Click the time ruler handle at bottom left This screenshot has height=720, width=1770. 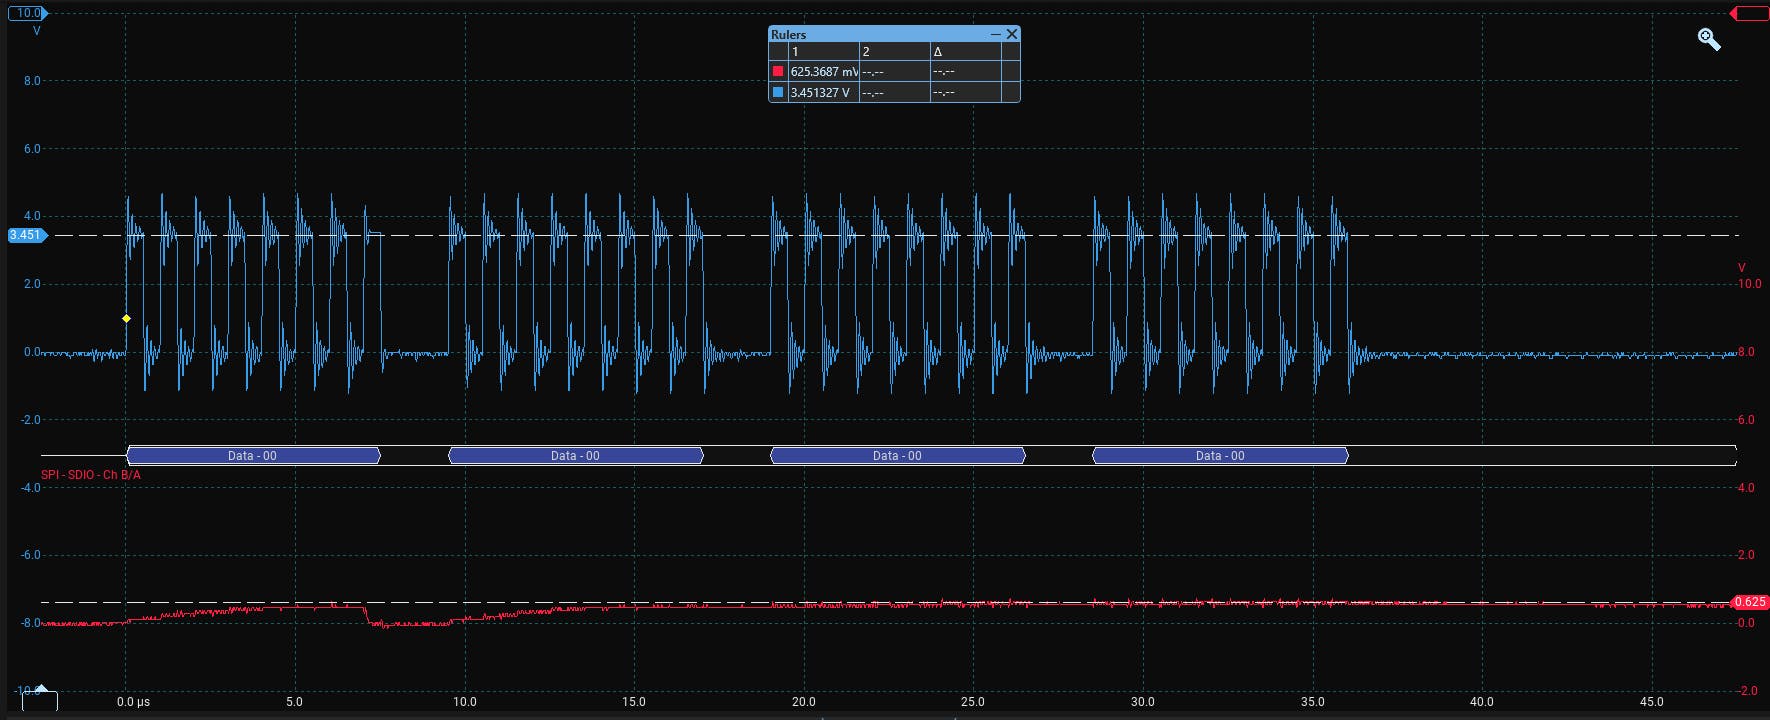pyautogui.click(x=40, y=699)
